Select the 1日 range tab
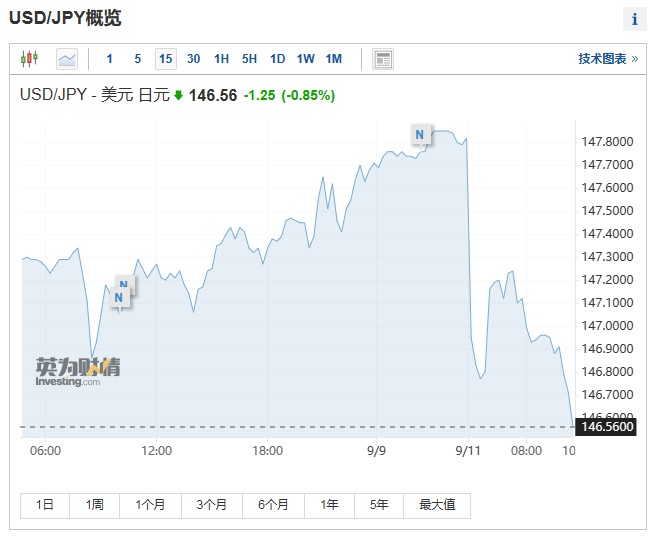This screenshot has height=536, width=655. 45,506
